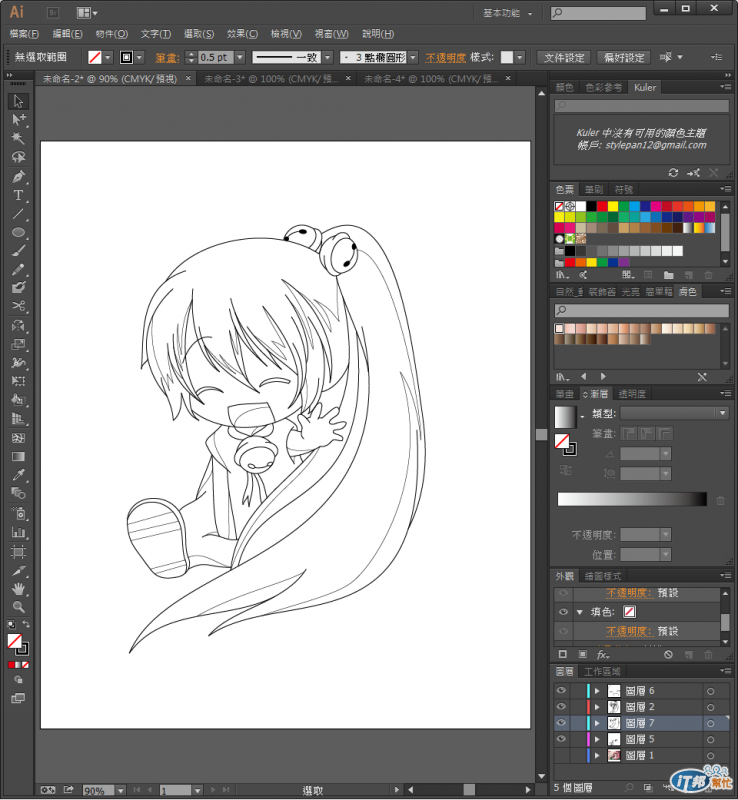Image resolution: width=738 pixels, height=800 pixels.
Task: Click the Kuler search field
Action: (642, 106)
